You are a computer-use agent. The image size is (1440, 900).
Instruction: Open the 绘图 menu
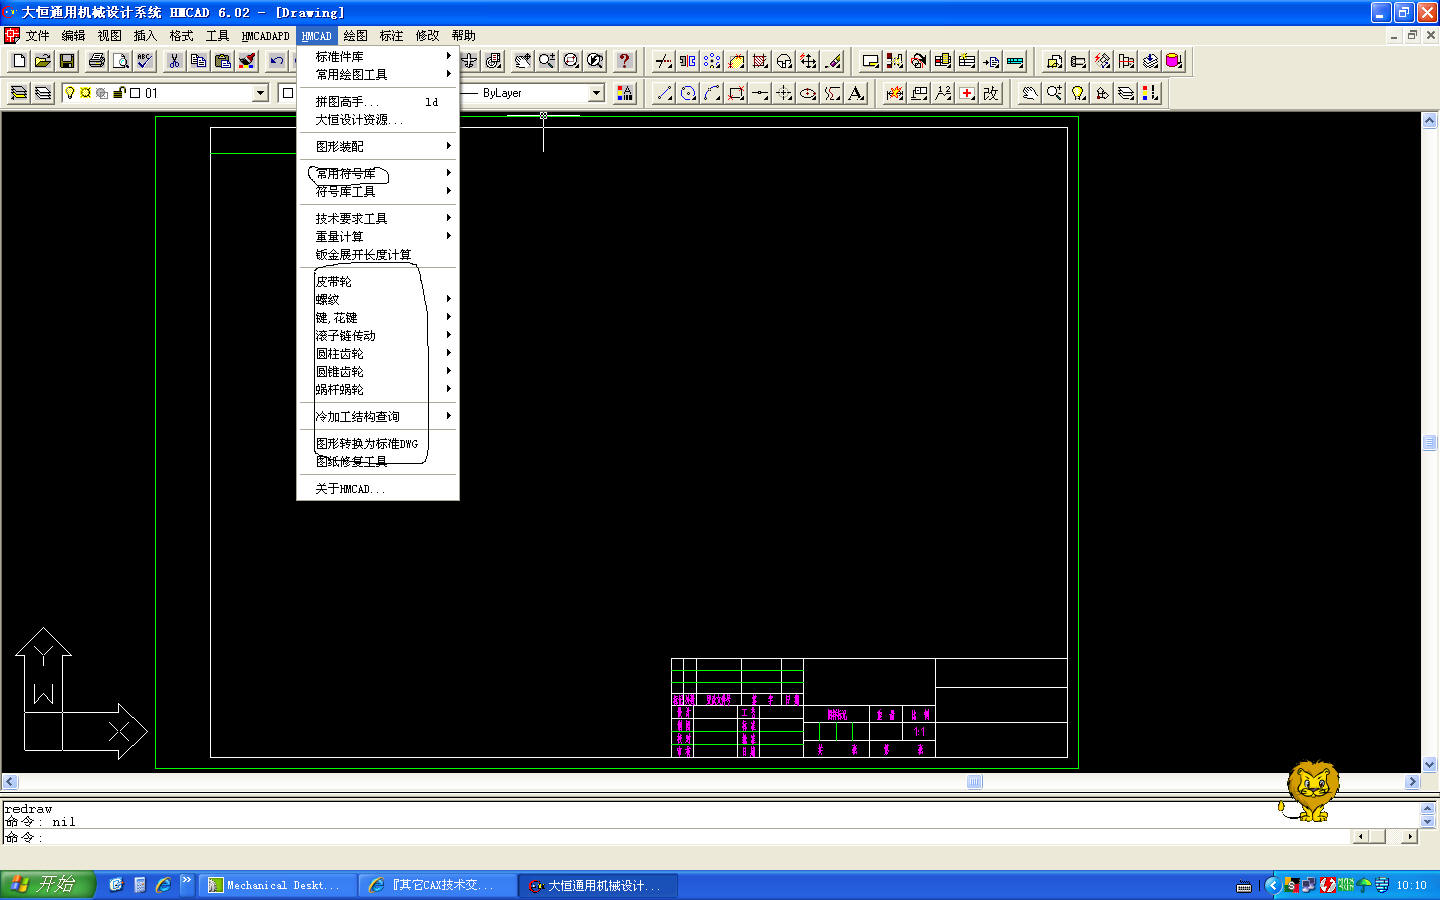355,36
